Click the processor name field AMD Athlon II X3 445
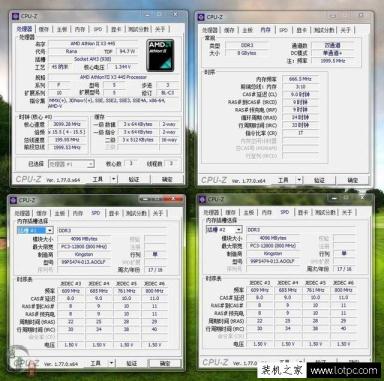The height and width of the screenshot is (381, 384). pyautogui.click(x=93, y=43)
